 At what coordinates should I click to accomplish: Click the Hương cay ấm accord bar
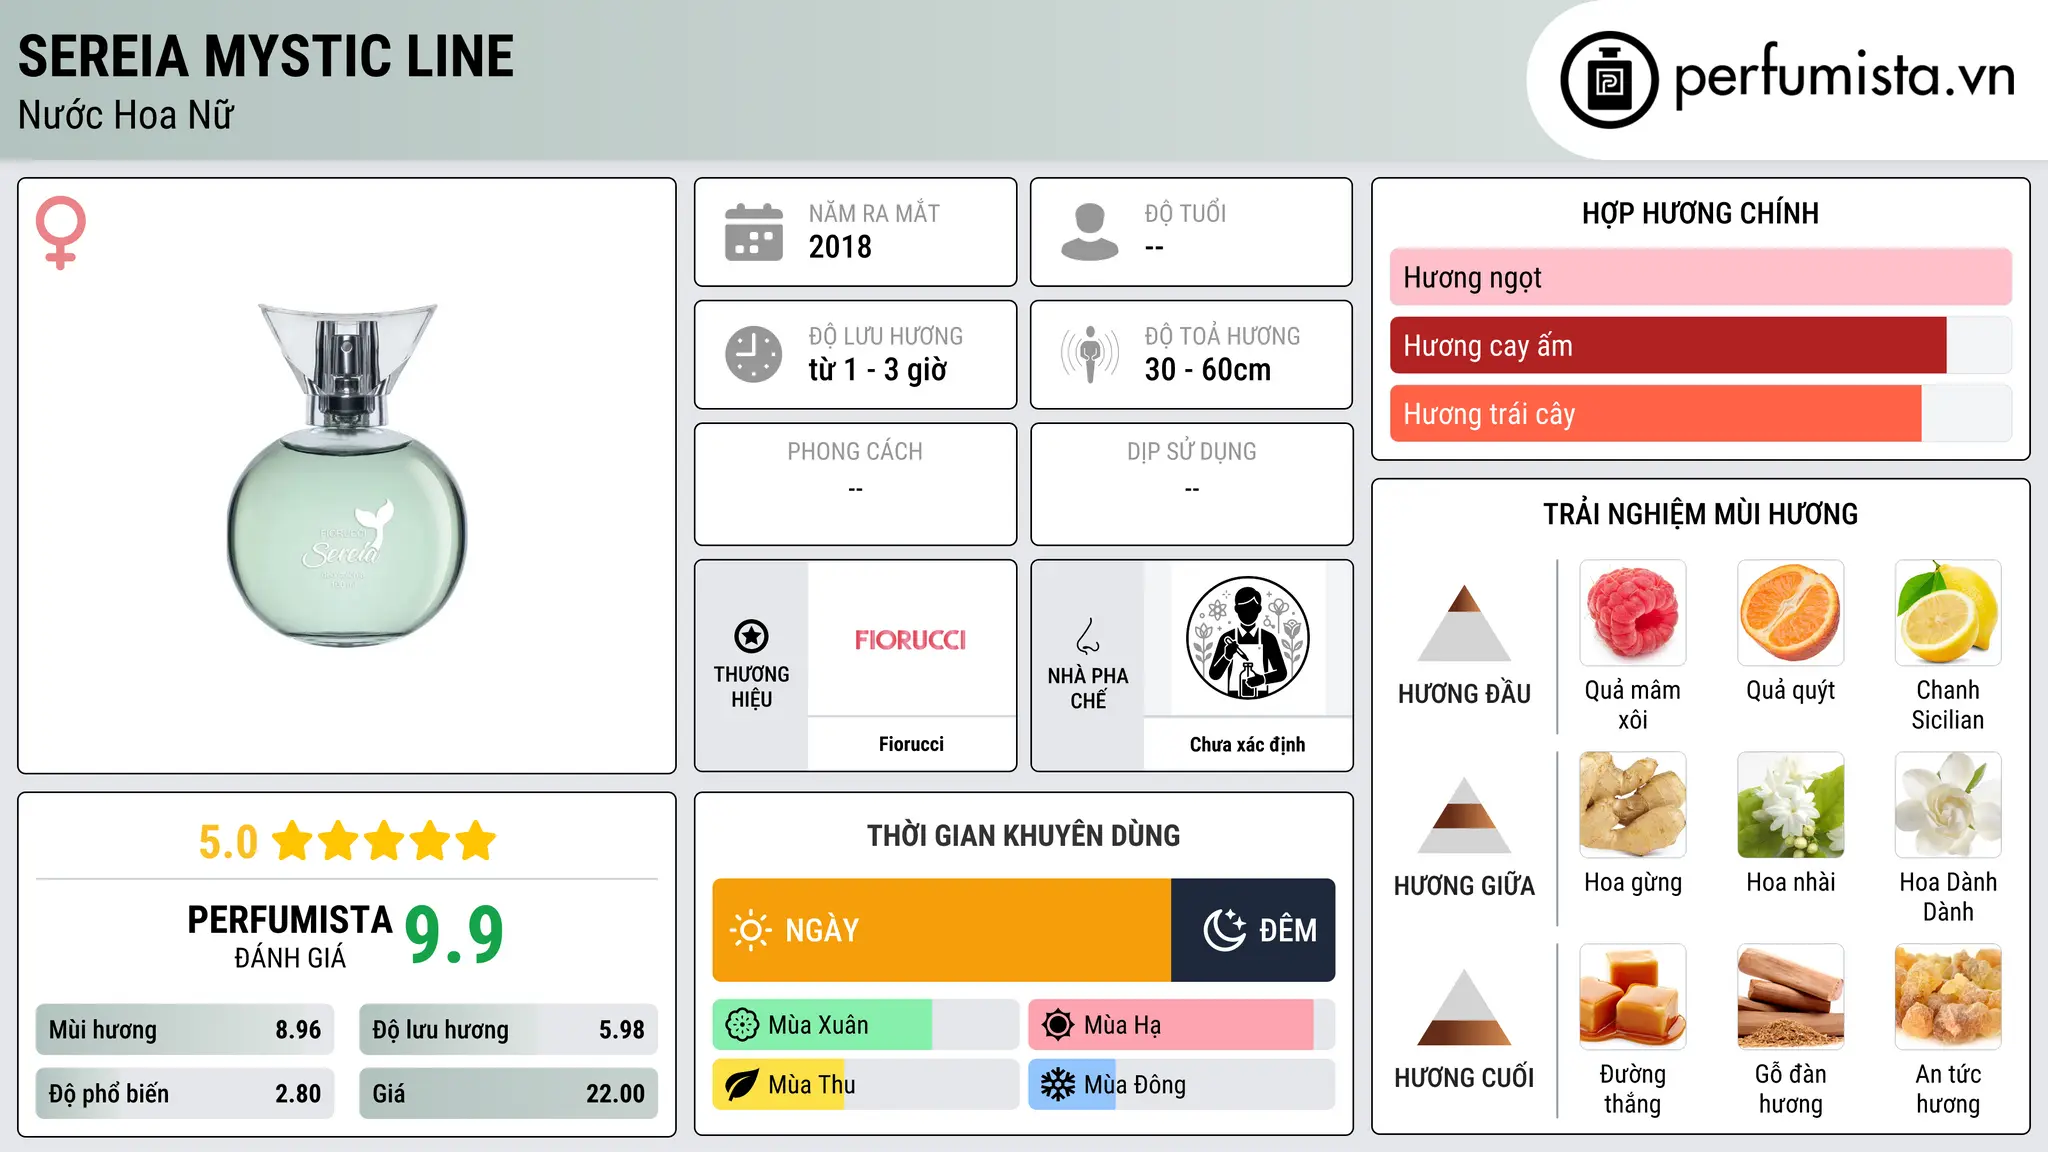click(1700, 345)
